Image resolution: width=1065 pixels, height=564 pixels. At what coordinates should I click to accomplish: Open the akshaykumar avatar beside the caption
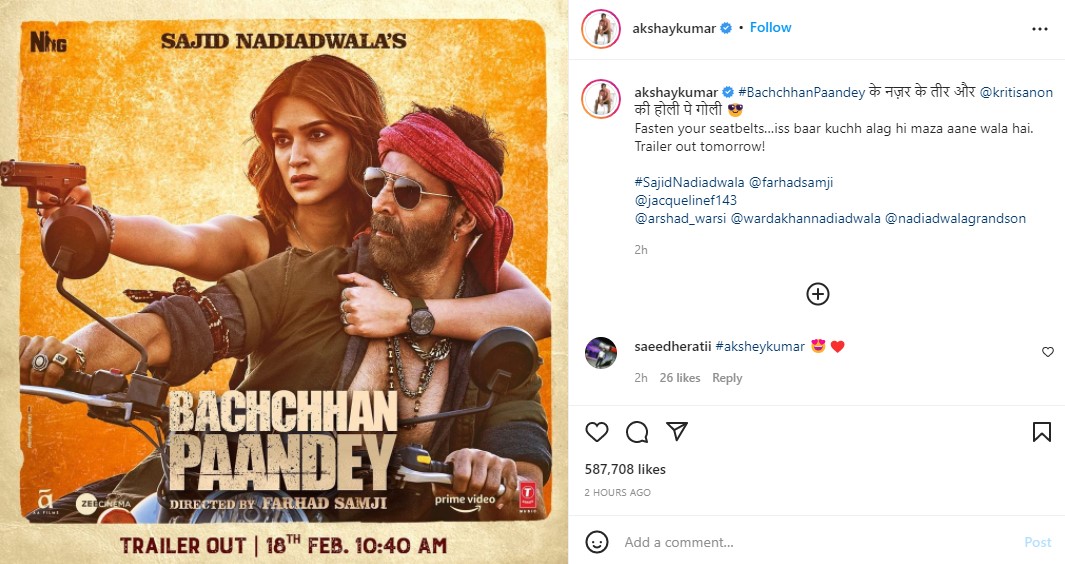600,99
